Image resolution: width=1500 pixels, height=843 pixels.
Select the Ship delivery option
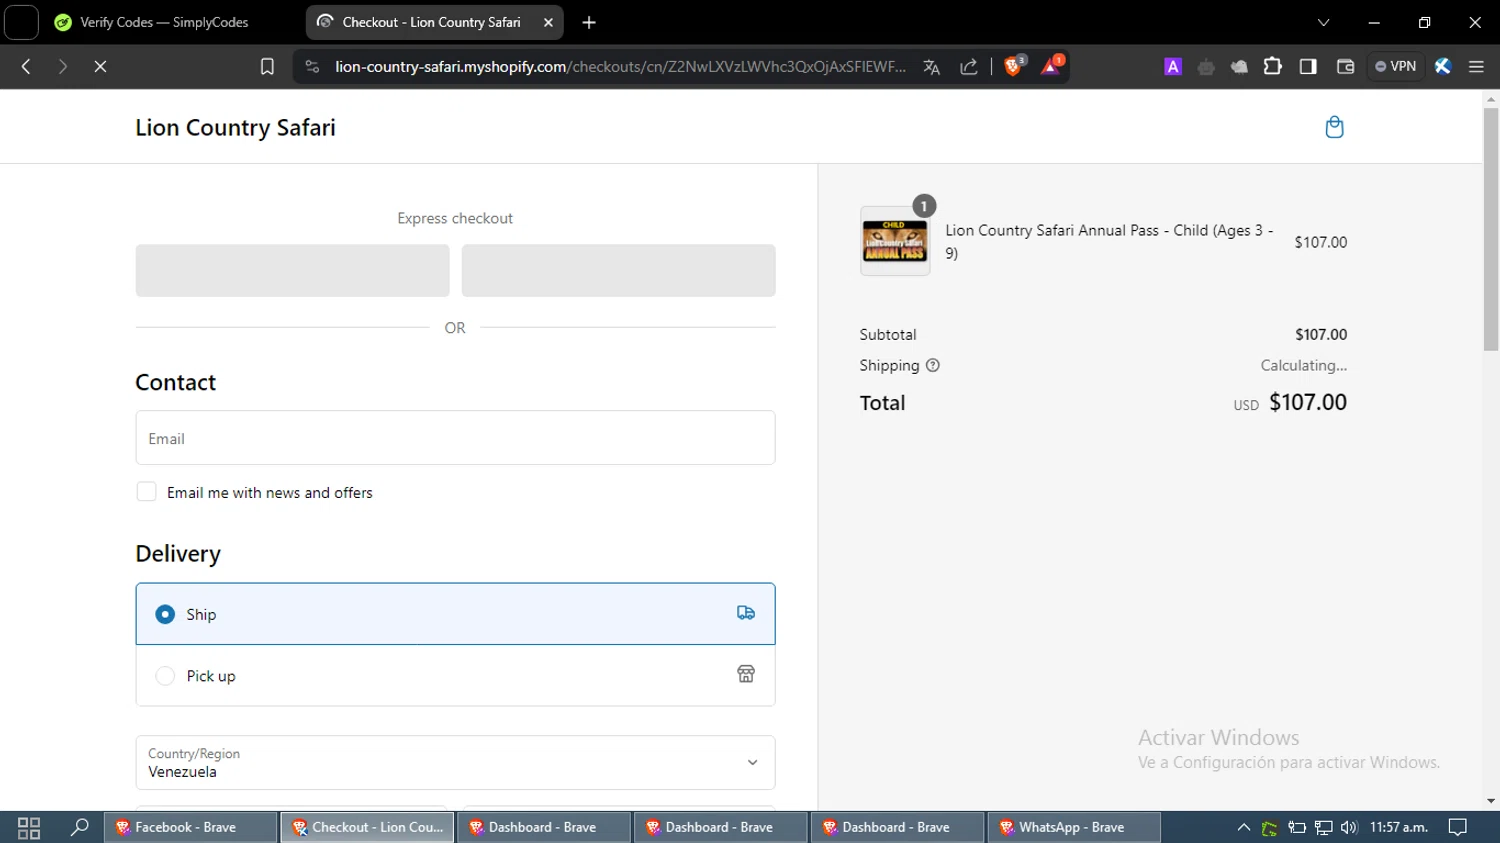[x=455, y=614]
